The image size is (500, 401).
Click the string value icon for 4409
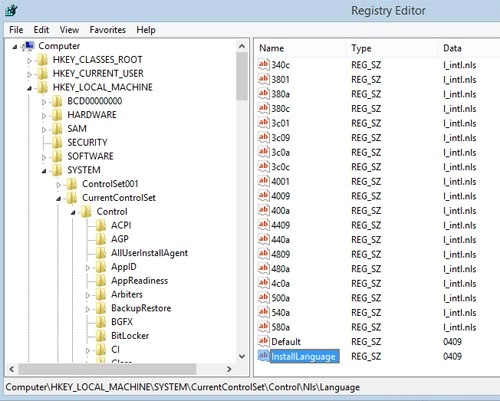[263, 225]
